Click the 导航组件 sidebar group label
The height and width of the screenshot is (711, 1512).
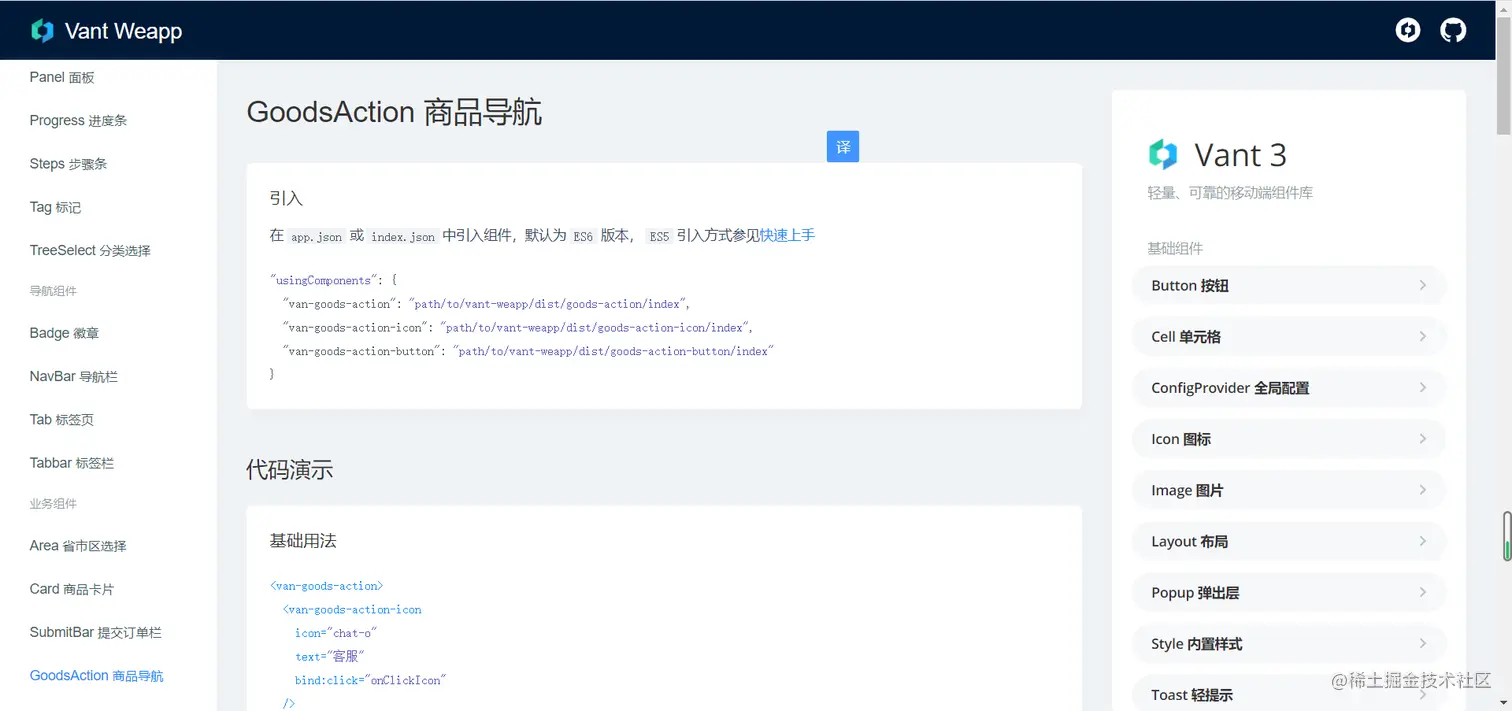(53, 291)
